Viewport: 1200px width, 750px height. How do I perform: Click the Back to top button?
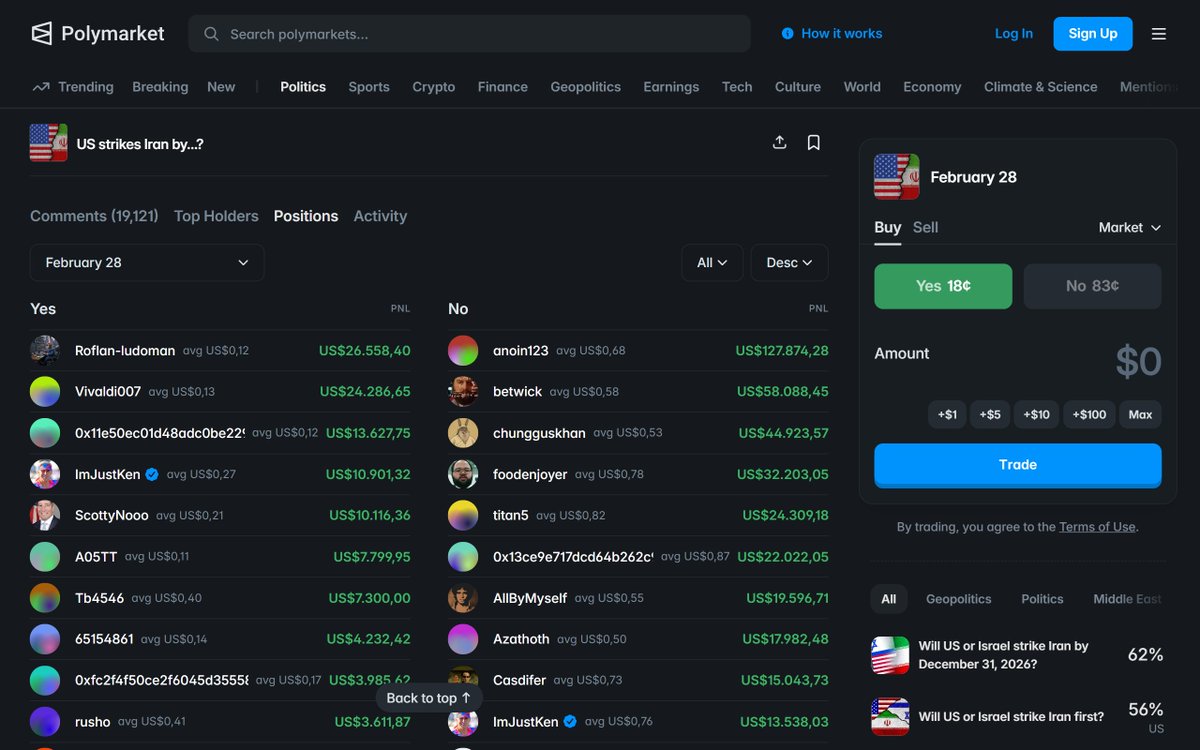(x=429, y=697)
